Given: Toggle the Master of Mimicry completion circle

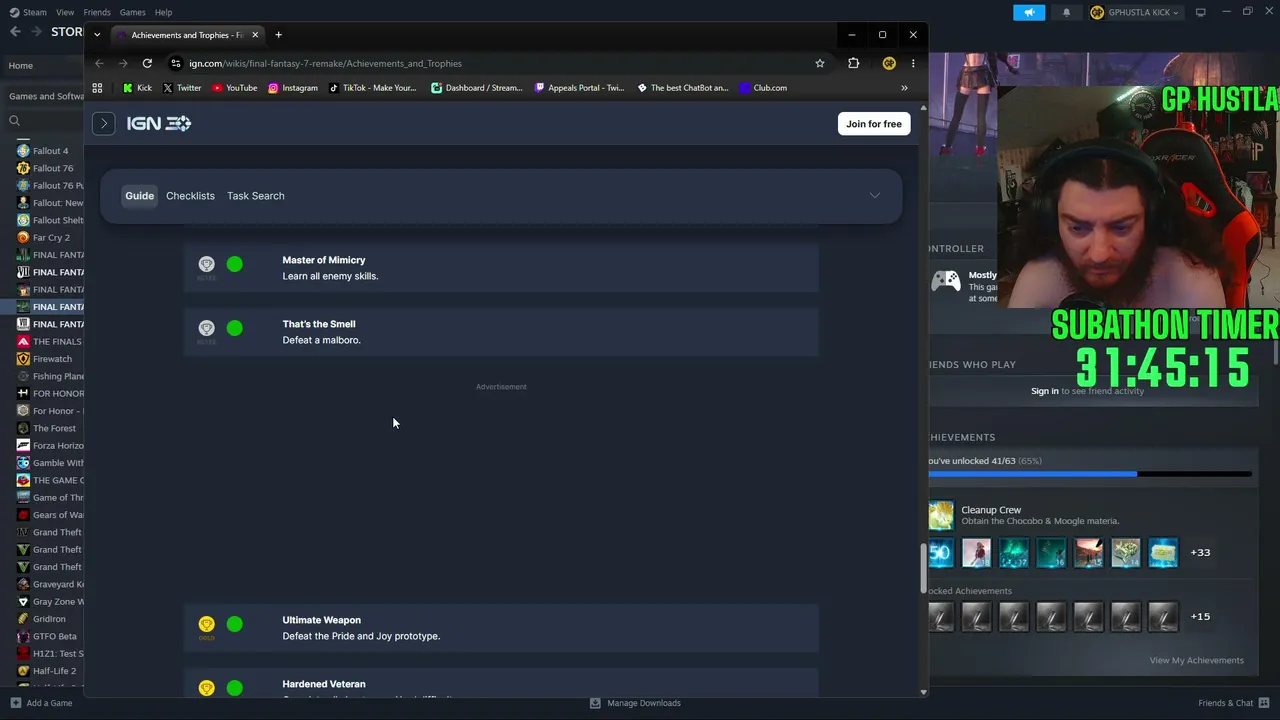Looking at the screenshot, I should click(234, 264).
